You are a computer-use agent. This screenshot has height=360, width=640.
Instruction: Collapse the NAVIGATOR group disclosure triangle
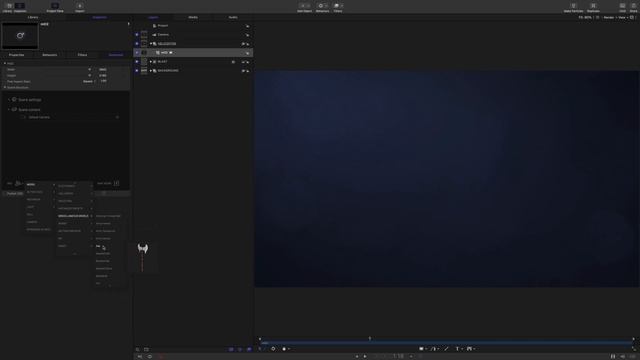pyautogui.click(x=151, y=44)
